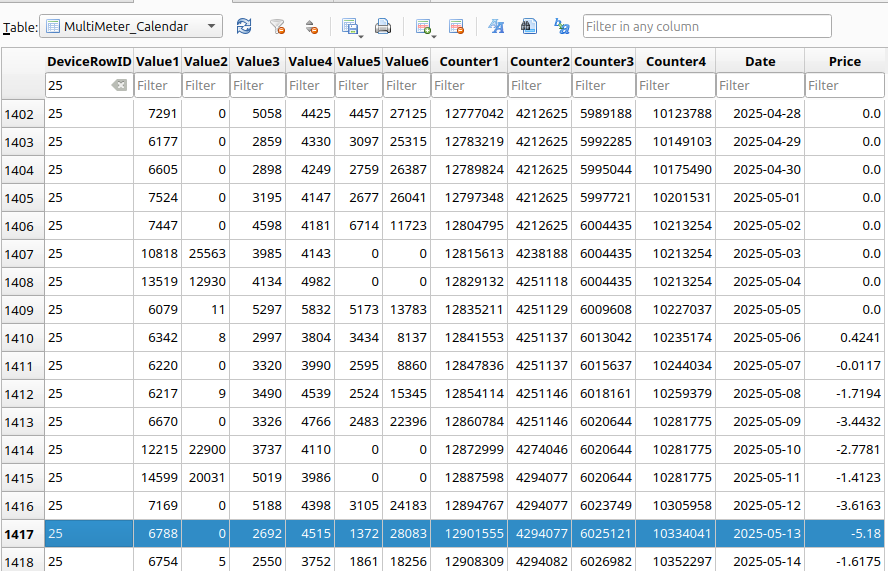Select Value6 cell 28083
The image size is (888, 571).
pyautogui.click(x=407, y=534)
